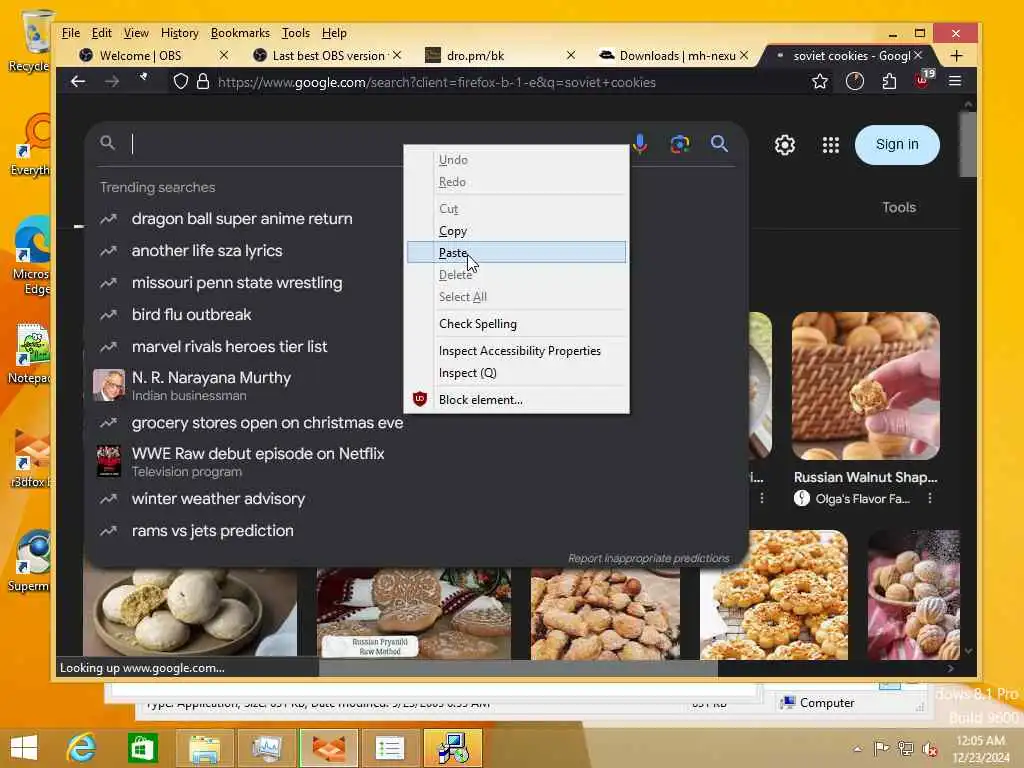Open the File menu
This screenshot has height=768, width=1024.
pyautogui.click(x=71, y=33)
